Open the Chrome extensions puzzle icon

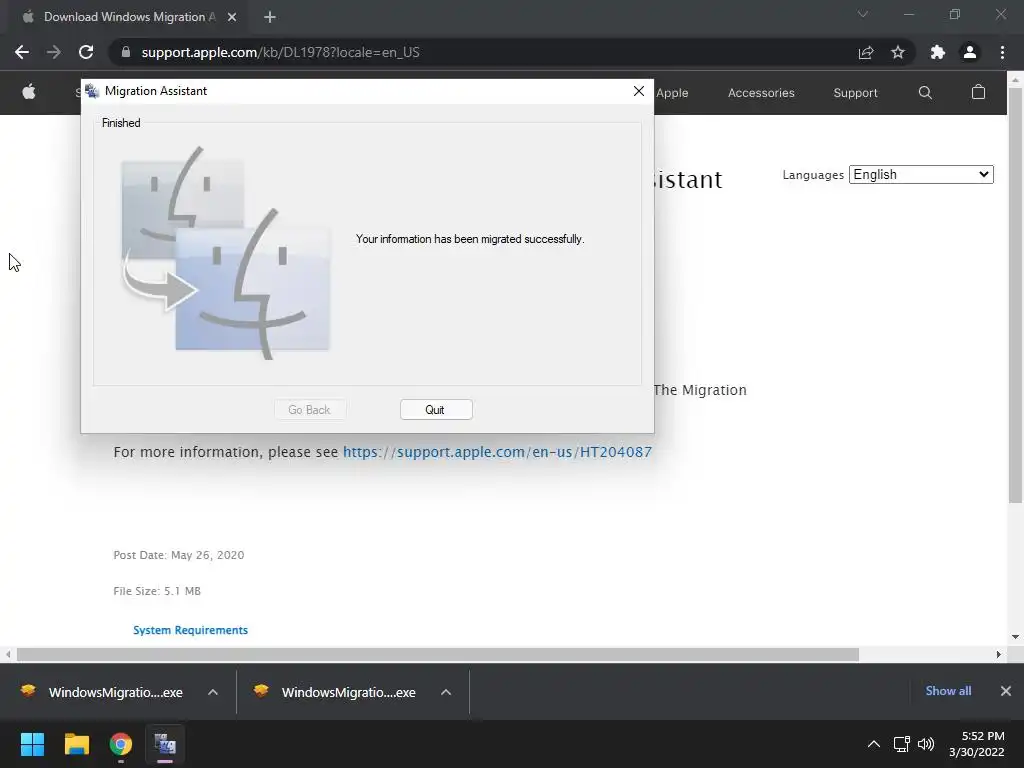click(x=938, y=52)
